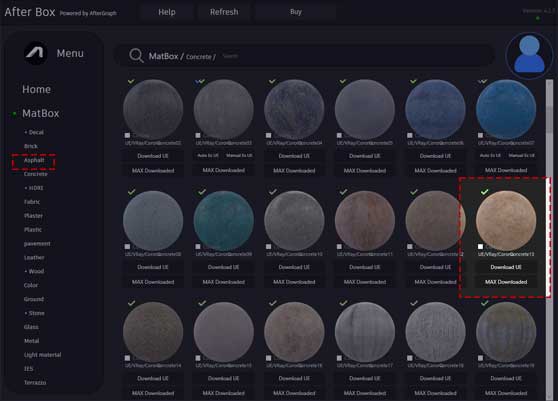558x401 pixels.
Task: Expand the Stone category in sidebar
Action: [x=35, y=313]
